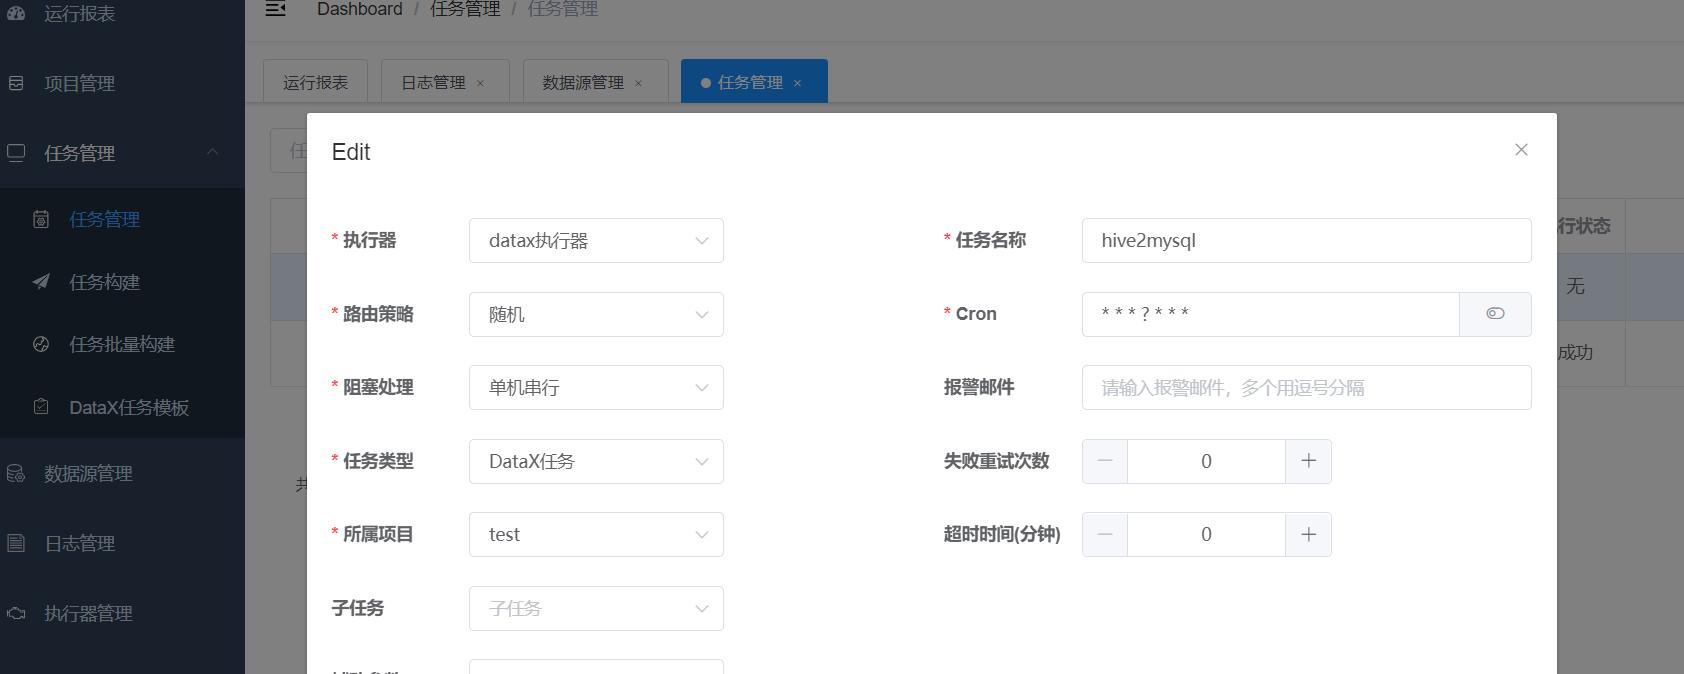The image size is (1684, 674).
Task: Toggle the Cron expression switch button
Action: (x=1495, y=314)
